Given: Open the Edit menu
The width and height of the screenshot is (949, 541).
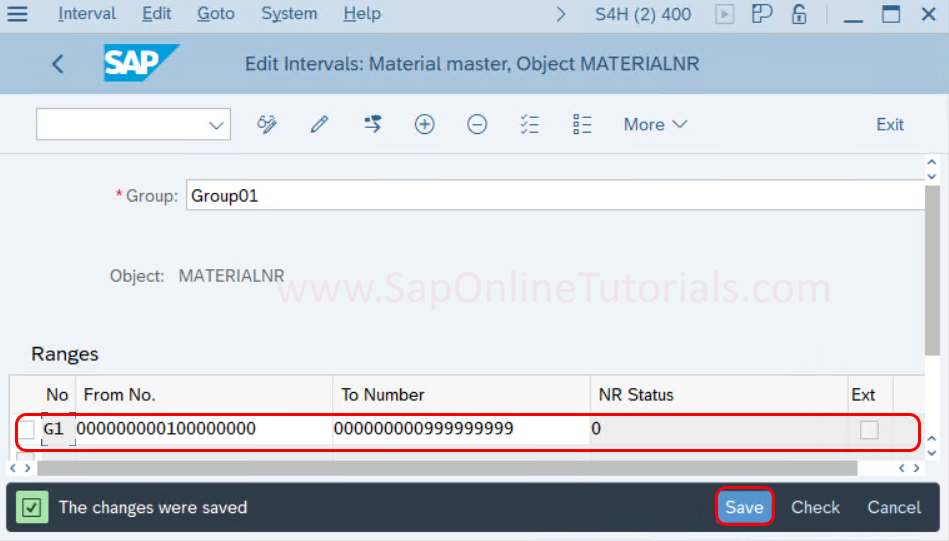Looking at the screenshot, I should 156,13.
